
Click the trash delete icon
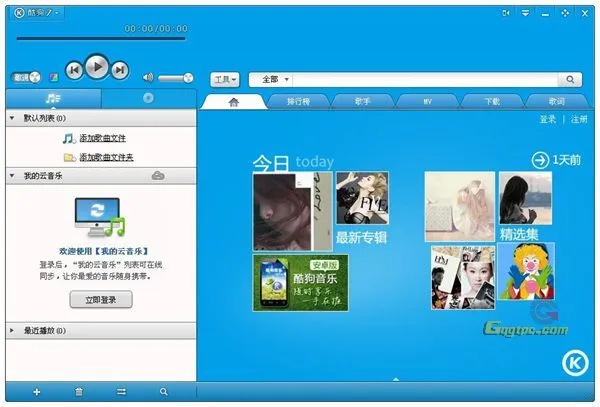pos(79,392)
